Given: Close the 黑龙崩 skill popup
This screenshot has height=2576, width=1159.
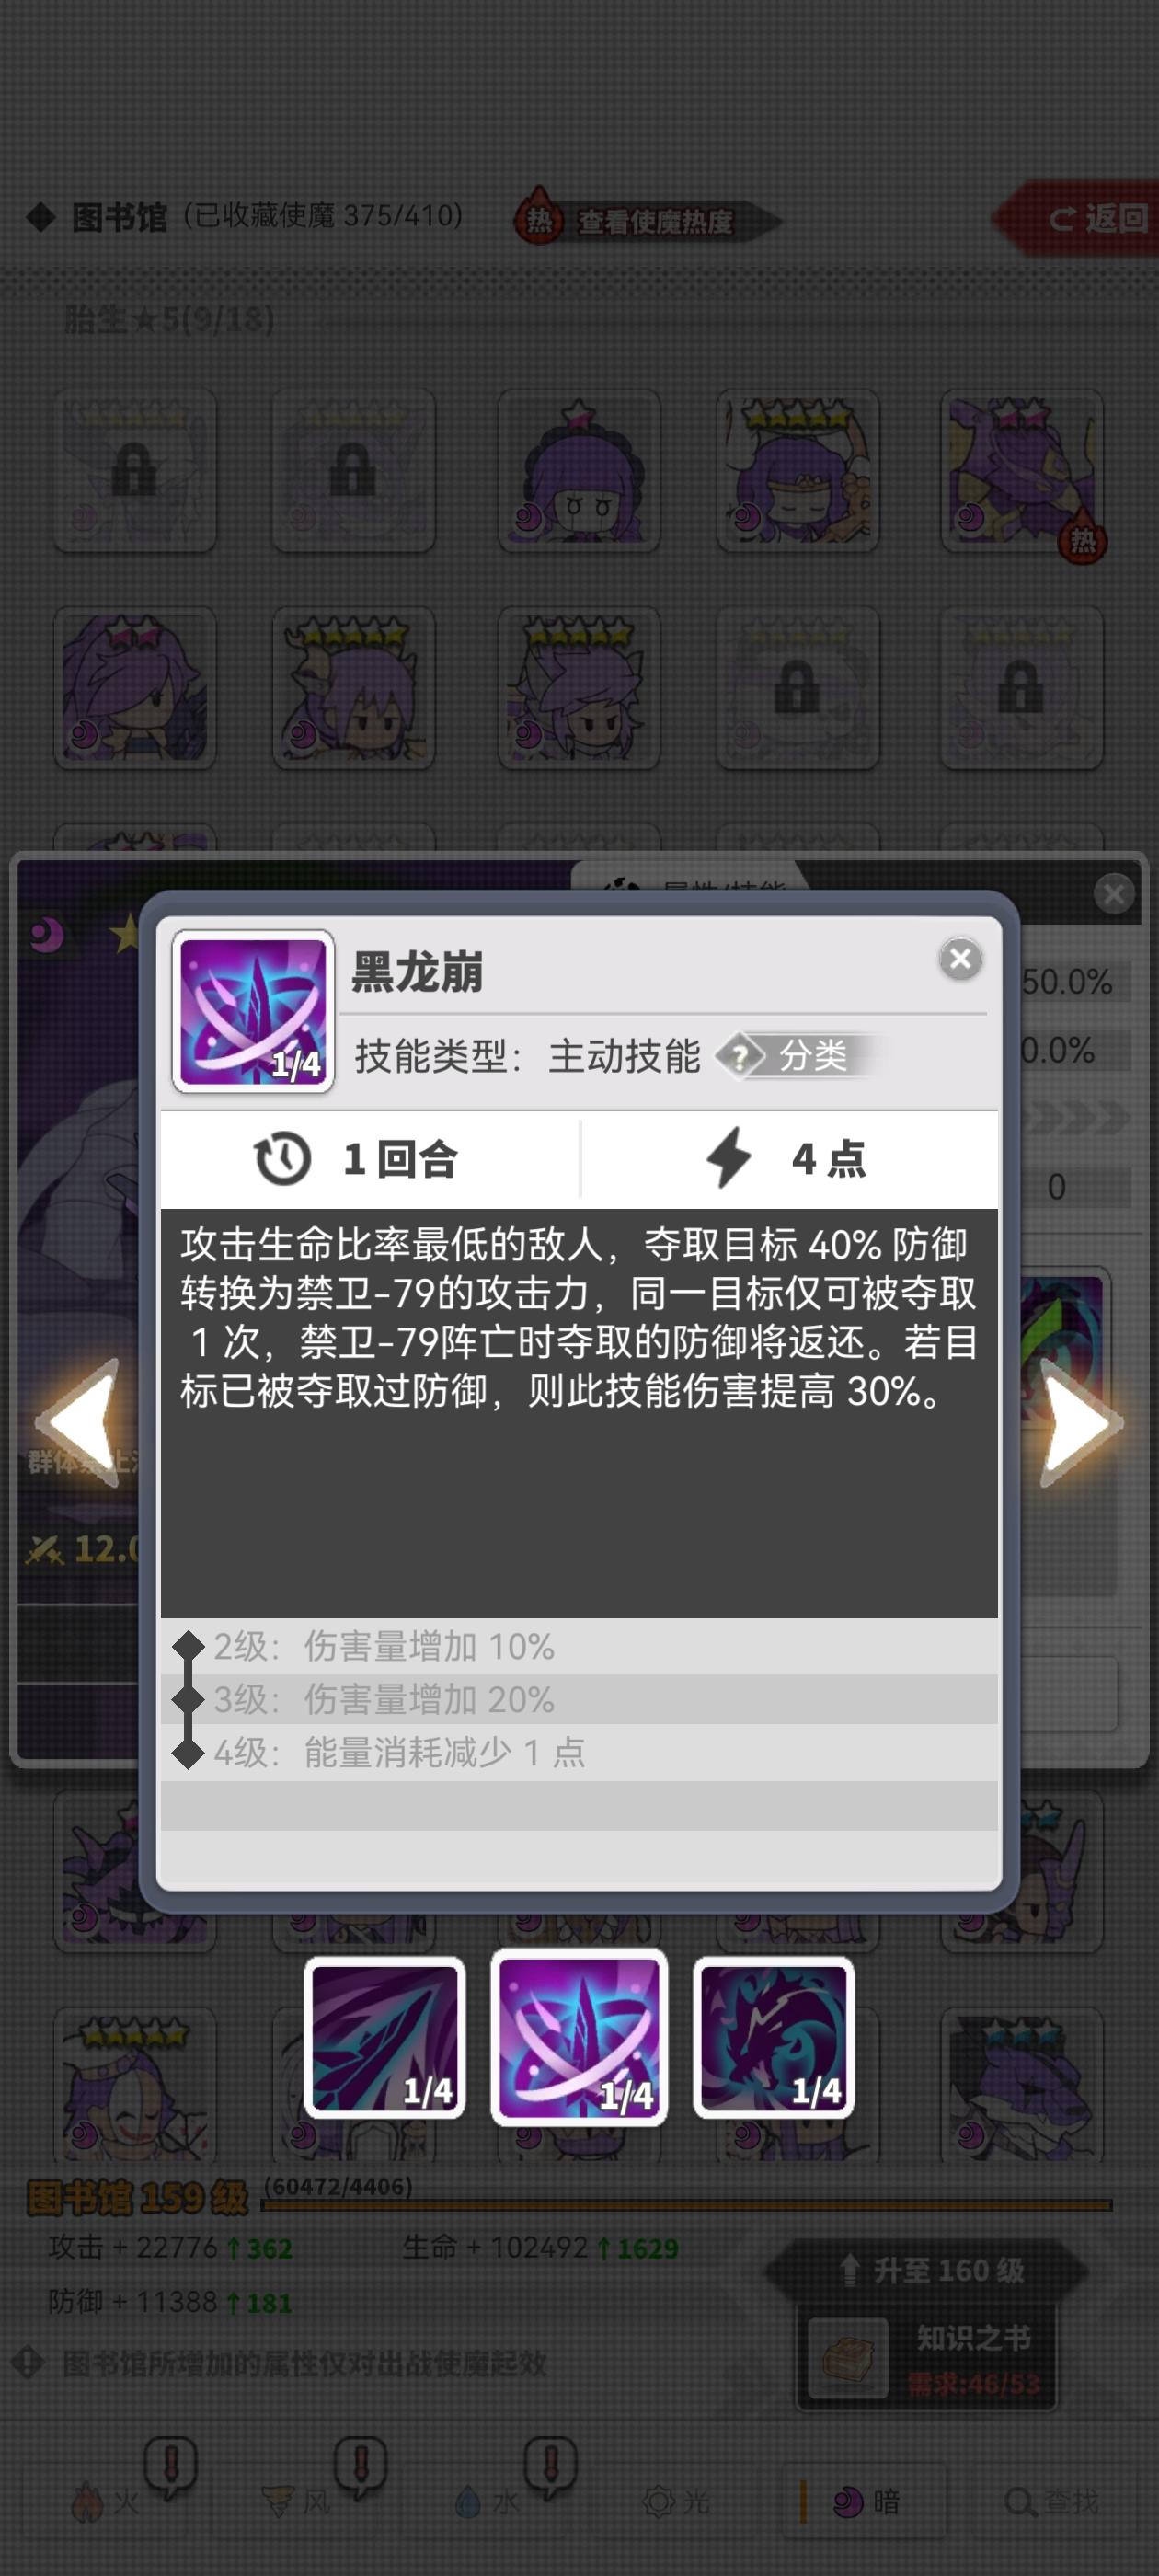Looking at the screenshot, I should click(x=960, y=959).
